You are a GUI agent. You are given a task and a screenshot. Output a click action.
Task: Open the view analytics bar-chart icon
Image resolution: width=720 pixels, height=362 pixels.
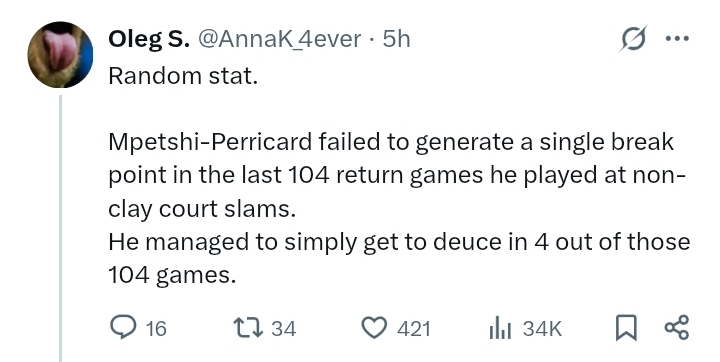pos(500,328)
